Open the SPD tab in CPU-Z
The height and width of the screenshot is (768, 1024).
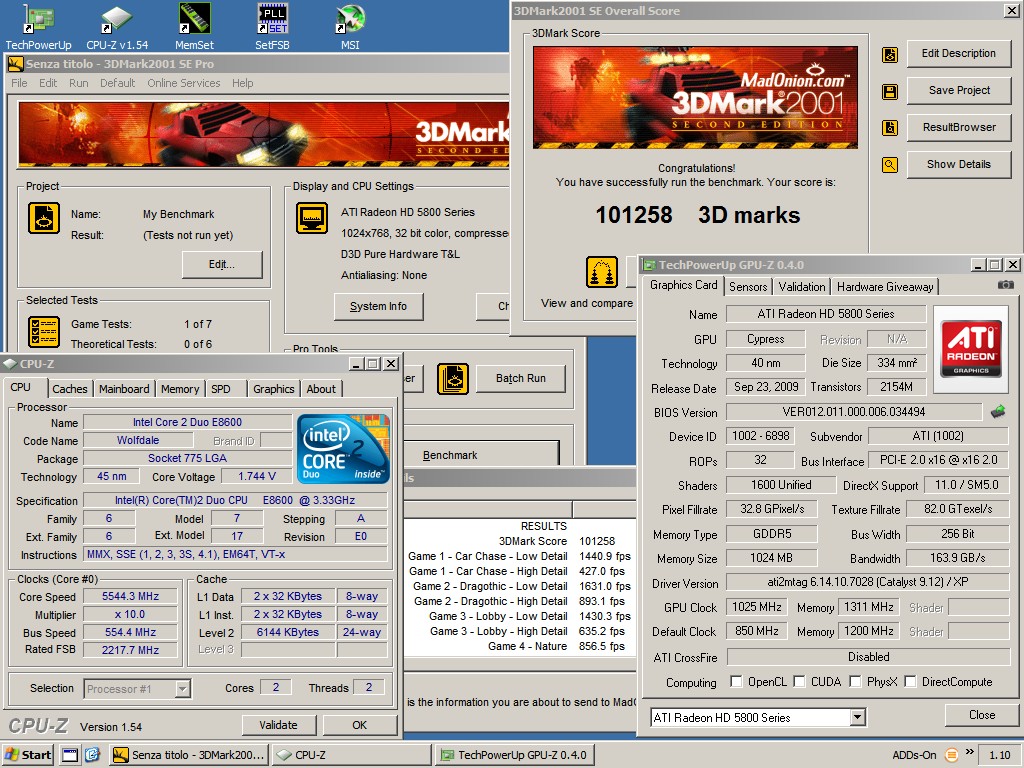pyautogui.click(x=221, y=389)
